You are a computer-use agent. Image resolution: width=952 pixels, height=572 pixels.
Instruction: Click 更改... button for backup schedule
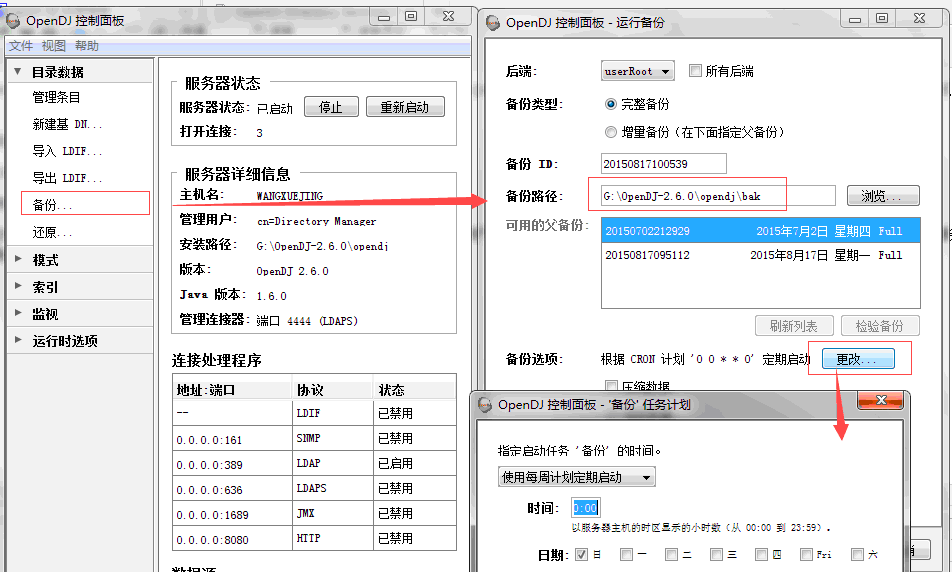click(858, 359)
